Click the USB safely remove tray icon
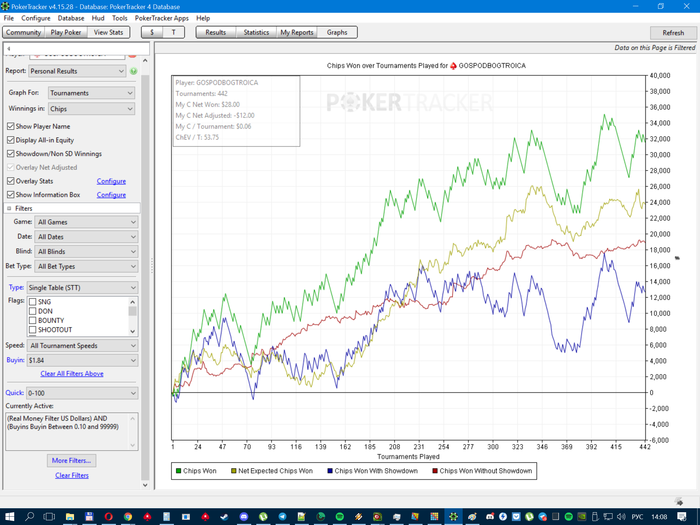The width and height of the screenshot is (700, 525). click(595, 517)
